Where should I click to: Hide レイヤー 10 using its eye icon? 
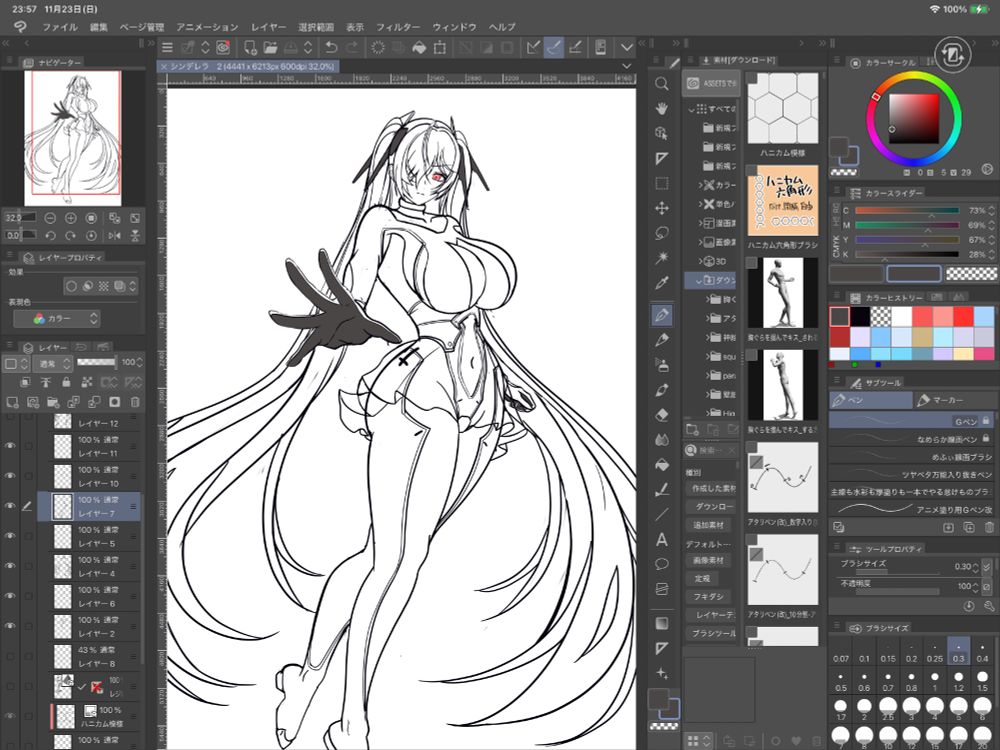tap(12, 476)
